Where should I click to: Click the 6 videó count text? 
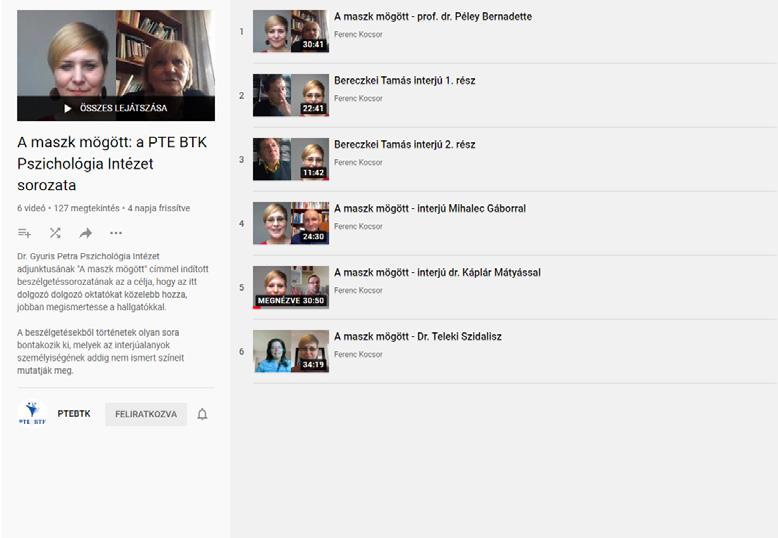[31, 208]
